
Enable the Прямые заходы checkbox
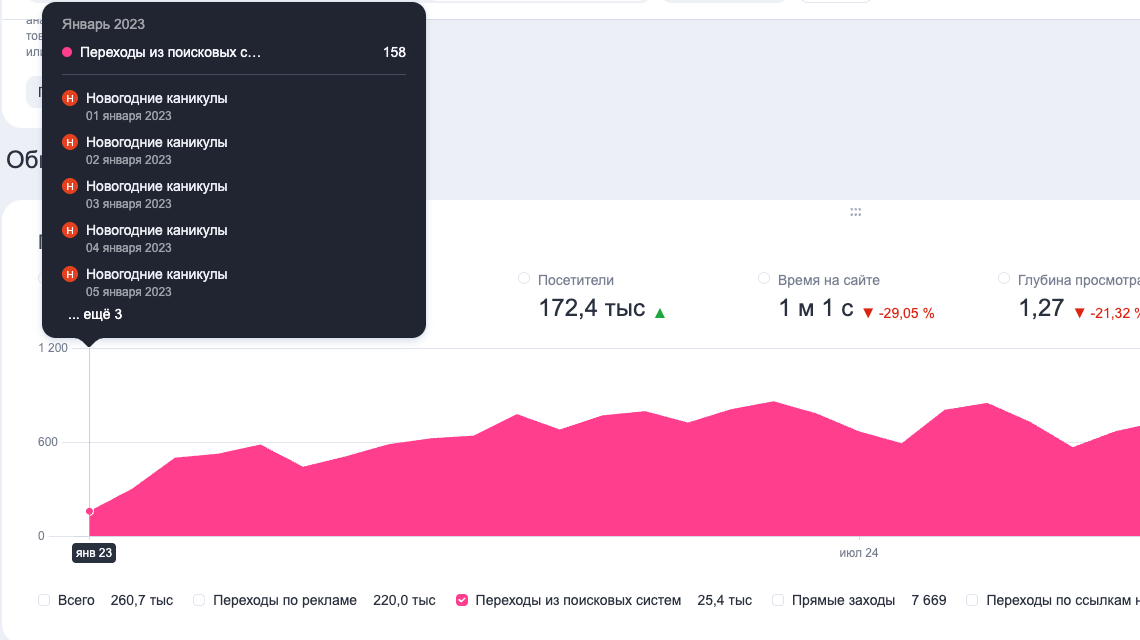pos(777,599)
